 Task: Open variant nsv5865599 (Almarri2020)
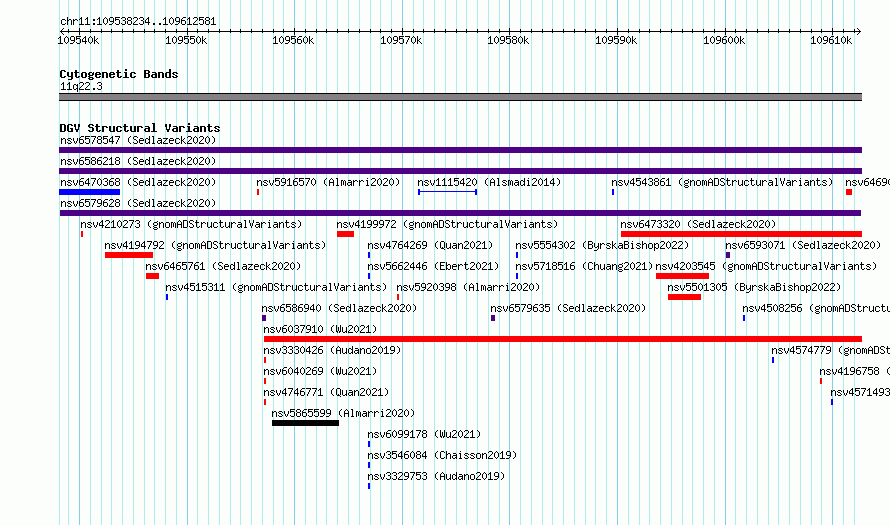click(x=343, y=413)
